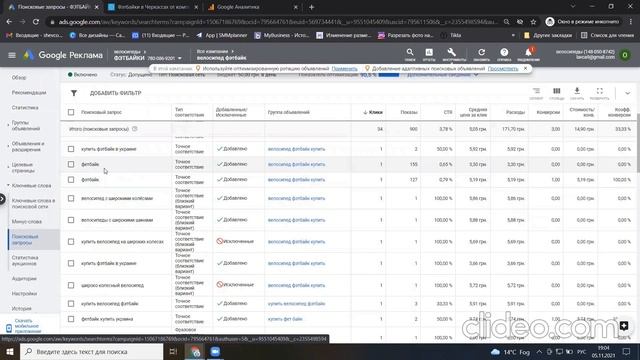Image resolution: width=640 pixels, height=360 pixels.
Task: Open Chrome's three-dot menu
Action: [x=631, y=22]
